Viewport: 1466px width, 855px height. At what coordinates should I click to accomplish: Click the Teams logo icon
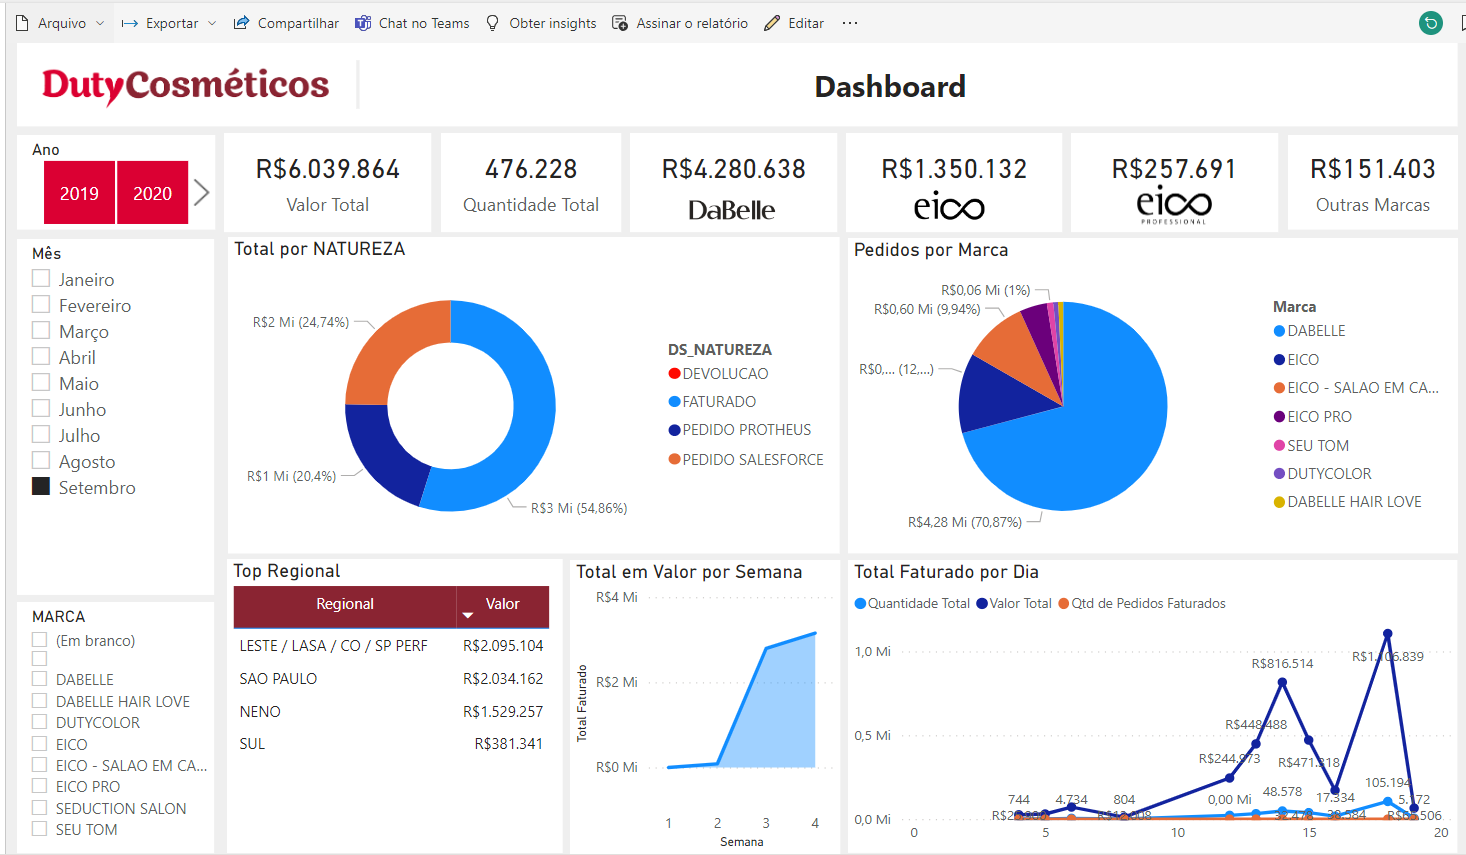363,23
